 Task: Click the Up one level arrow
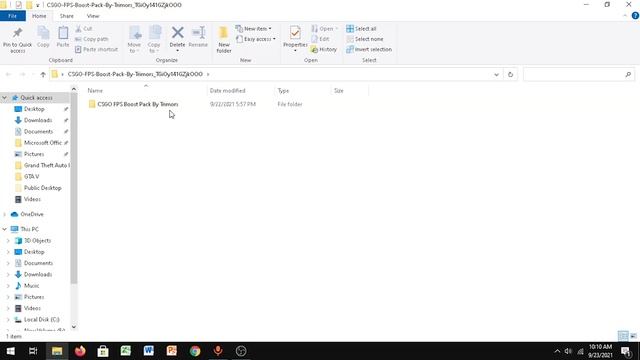coord(43,74)
